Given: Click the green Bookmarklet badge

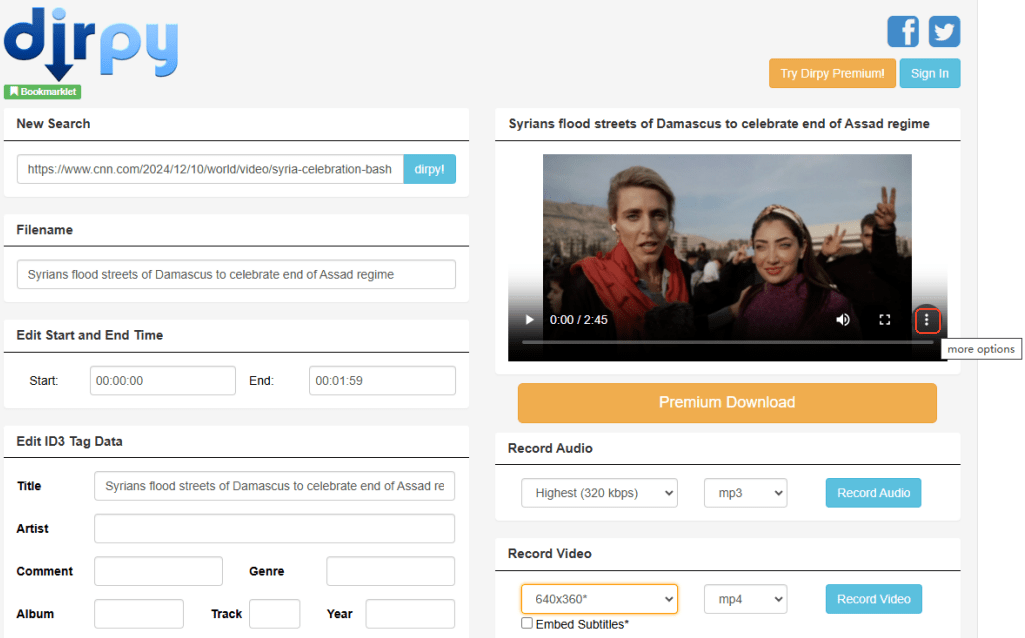Looking at the screenshot, I should (x=42, y=92).
